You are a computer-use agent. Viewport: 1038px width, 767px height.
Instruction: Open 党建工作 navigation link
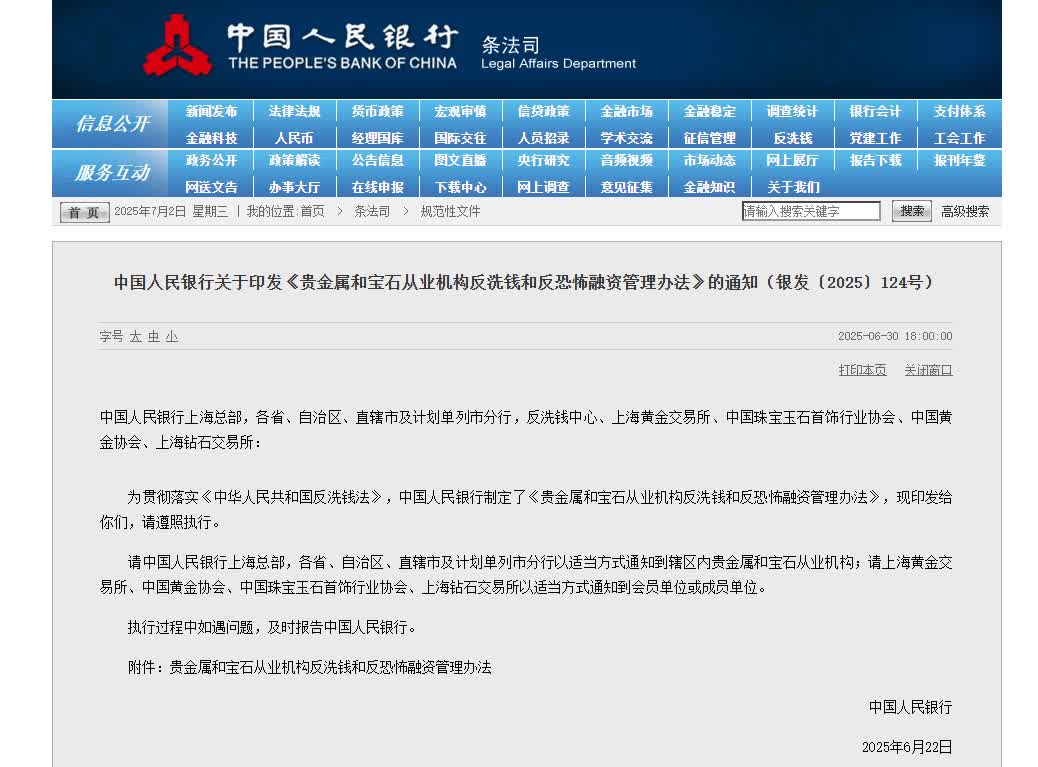pyautogui.click(x=875, y=138)
